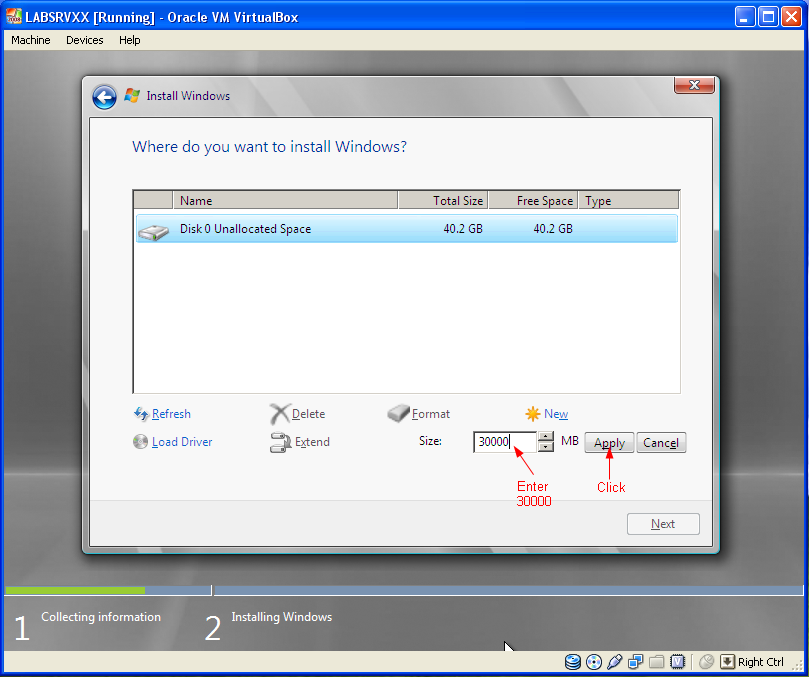Click the optical disc icon in status bar
The height and width of the screenshot is (677, 809).
coord(594,662)
